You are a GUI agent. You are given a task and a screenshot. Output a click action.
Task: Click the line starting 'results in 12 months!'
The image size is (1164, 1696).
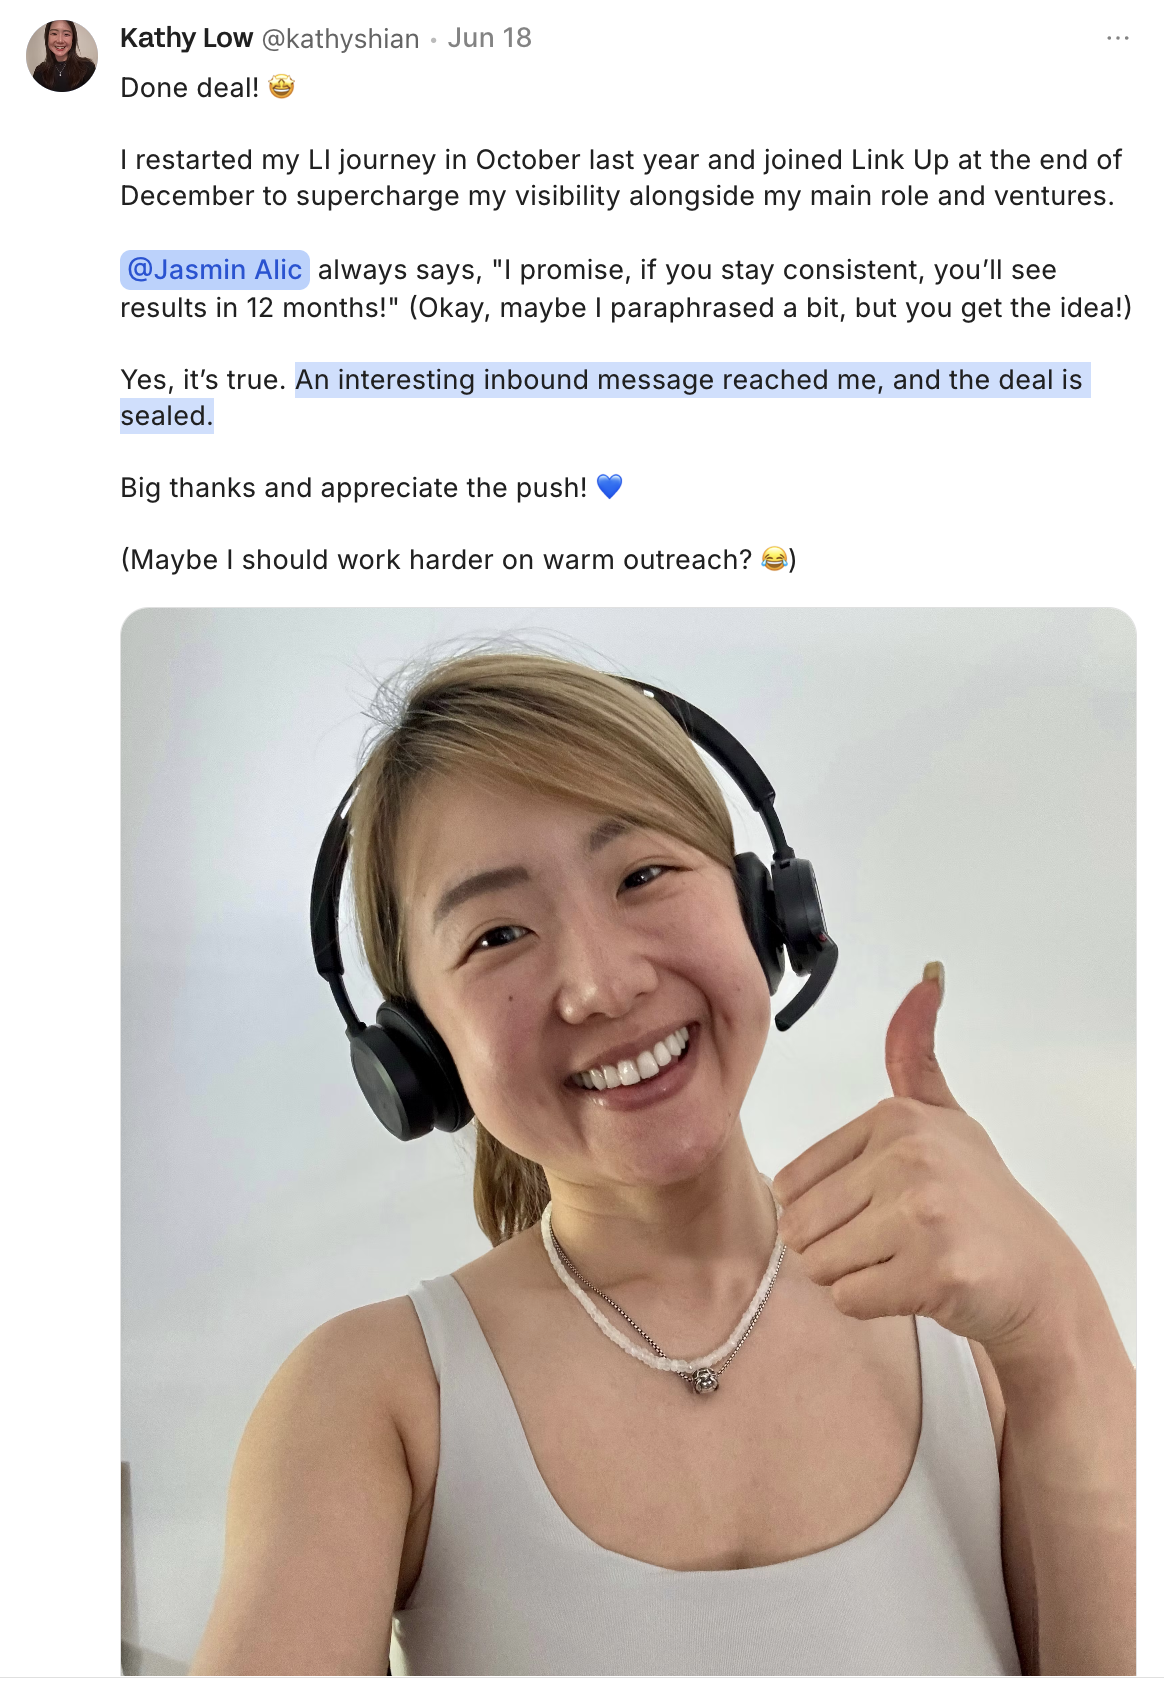[x=626, y=308]
